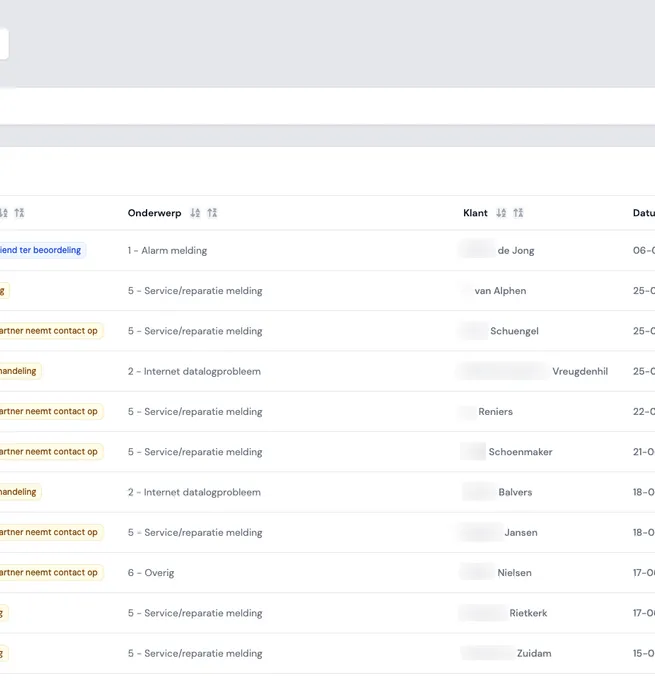Open the Internet datalogprobleem for Vreugdenhil
The image size is (655, 680).
(x=194, y=372)
